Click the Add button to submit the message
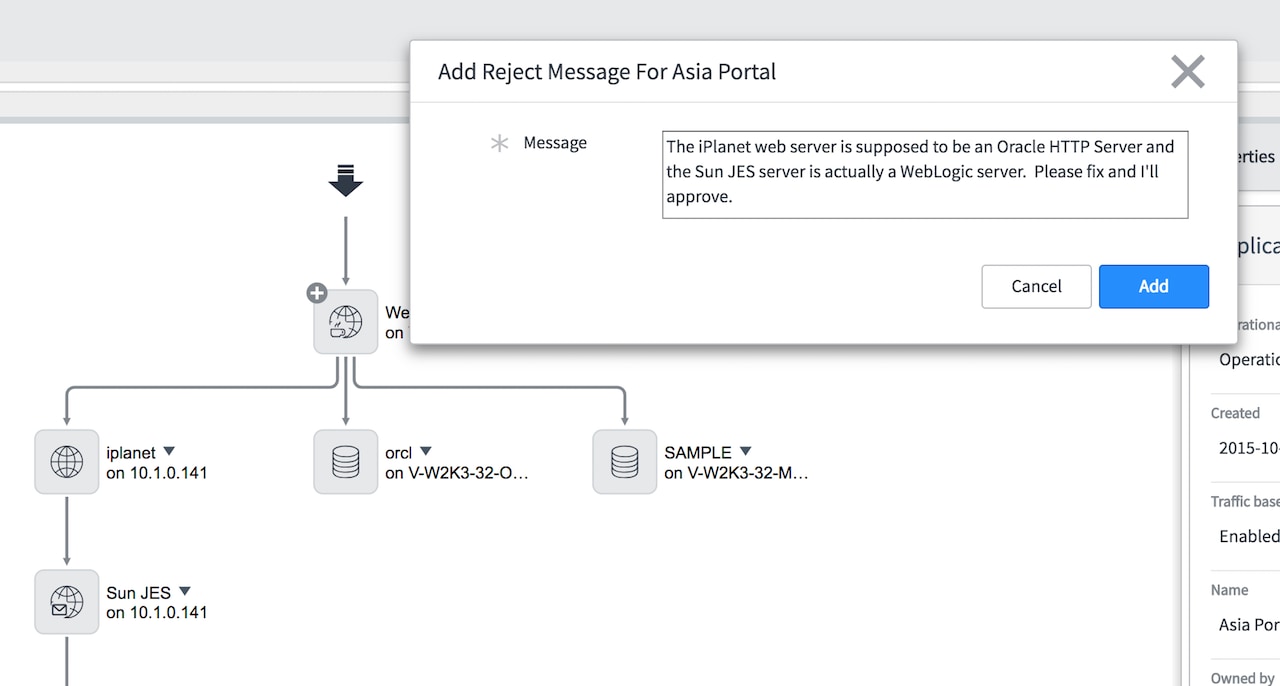Viewport: 1280px width, 686px height. (x=1153, y=286)
